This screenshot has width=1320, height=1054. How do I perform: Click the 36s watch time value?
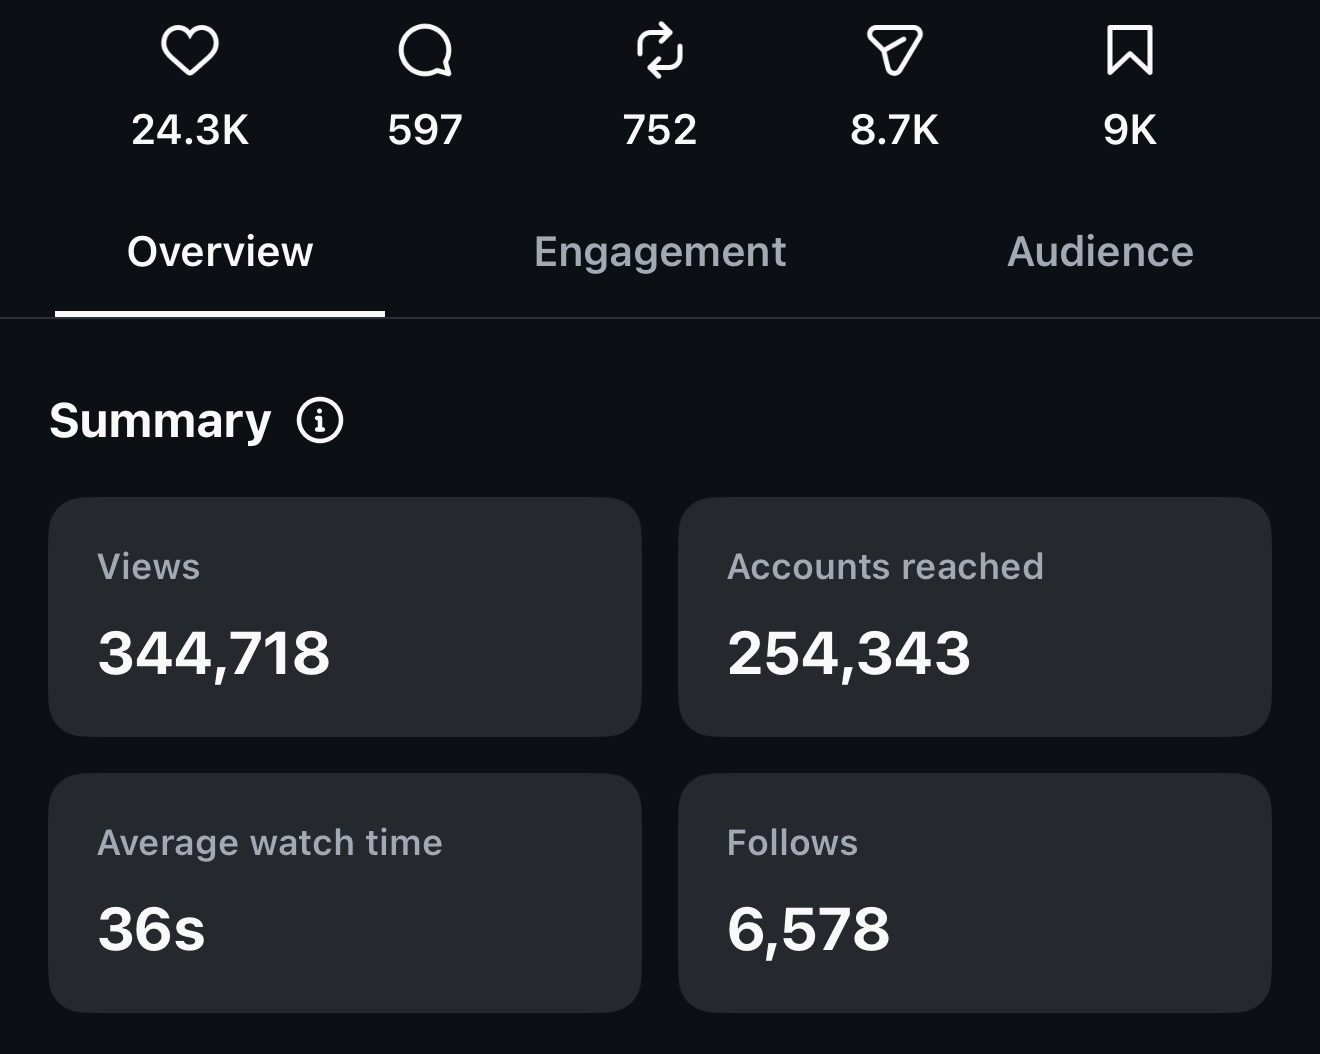152,929
